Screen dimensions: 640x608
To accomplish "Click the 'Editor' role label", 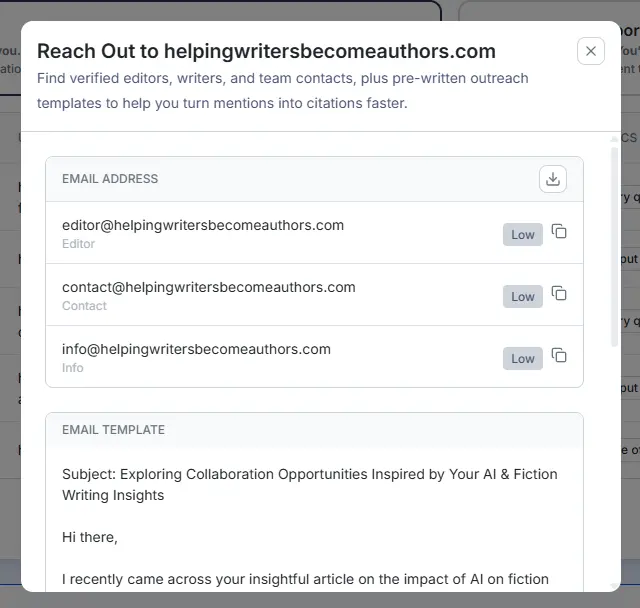I will 78,244.
